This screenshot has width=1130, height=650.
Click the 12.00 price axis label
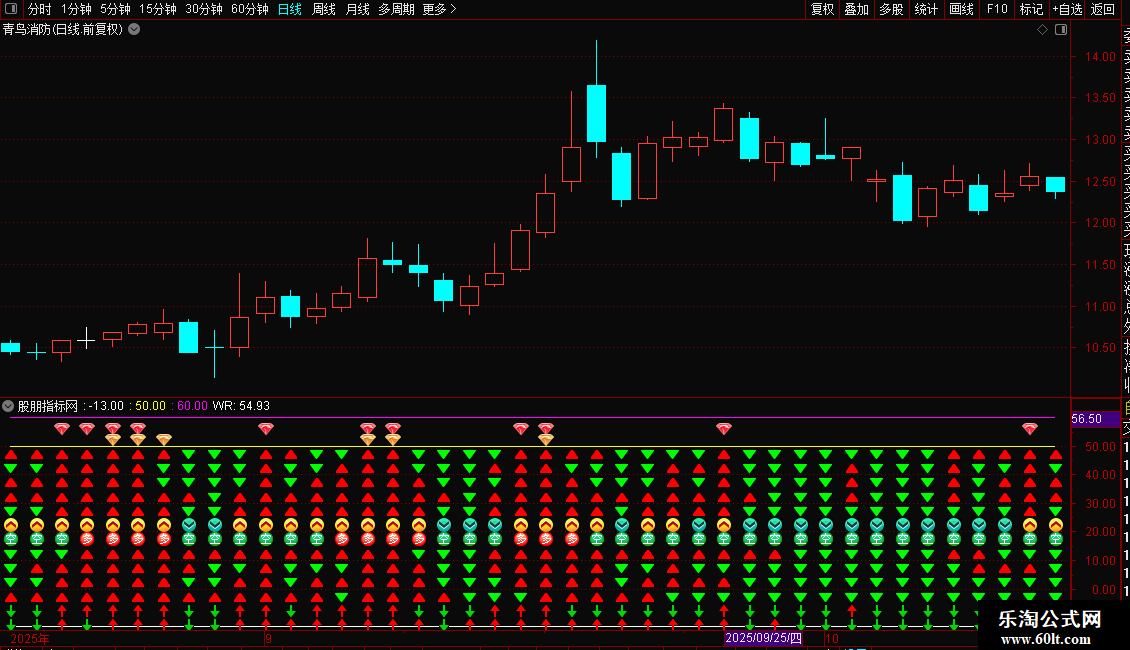1100,223
